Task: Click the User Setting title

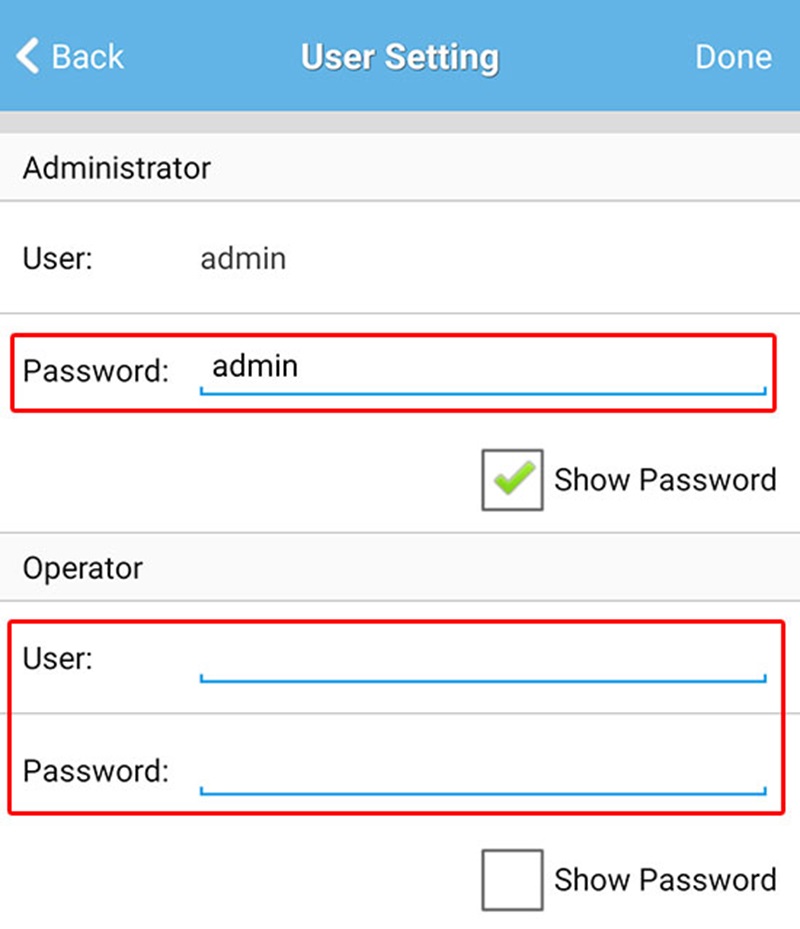Action: (400, 57)
